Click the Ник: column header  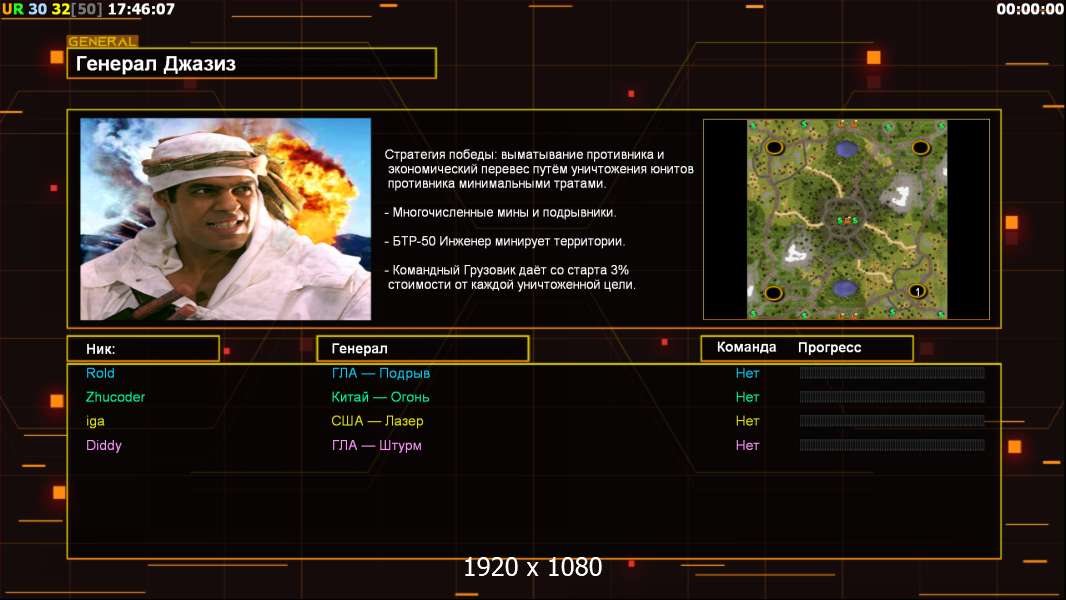pos(142,349)
